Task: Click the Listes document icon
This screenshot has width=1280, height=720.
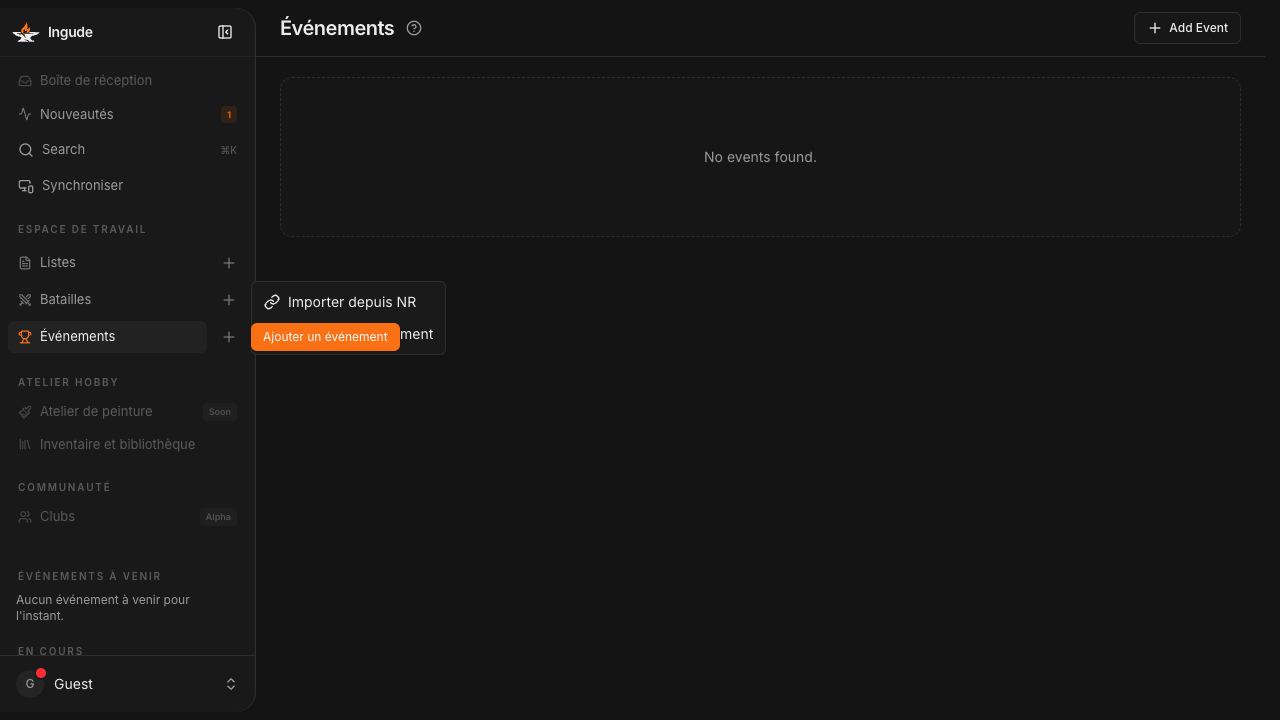Action: tap(25, 263)
